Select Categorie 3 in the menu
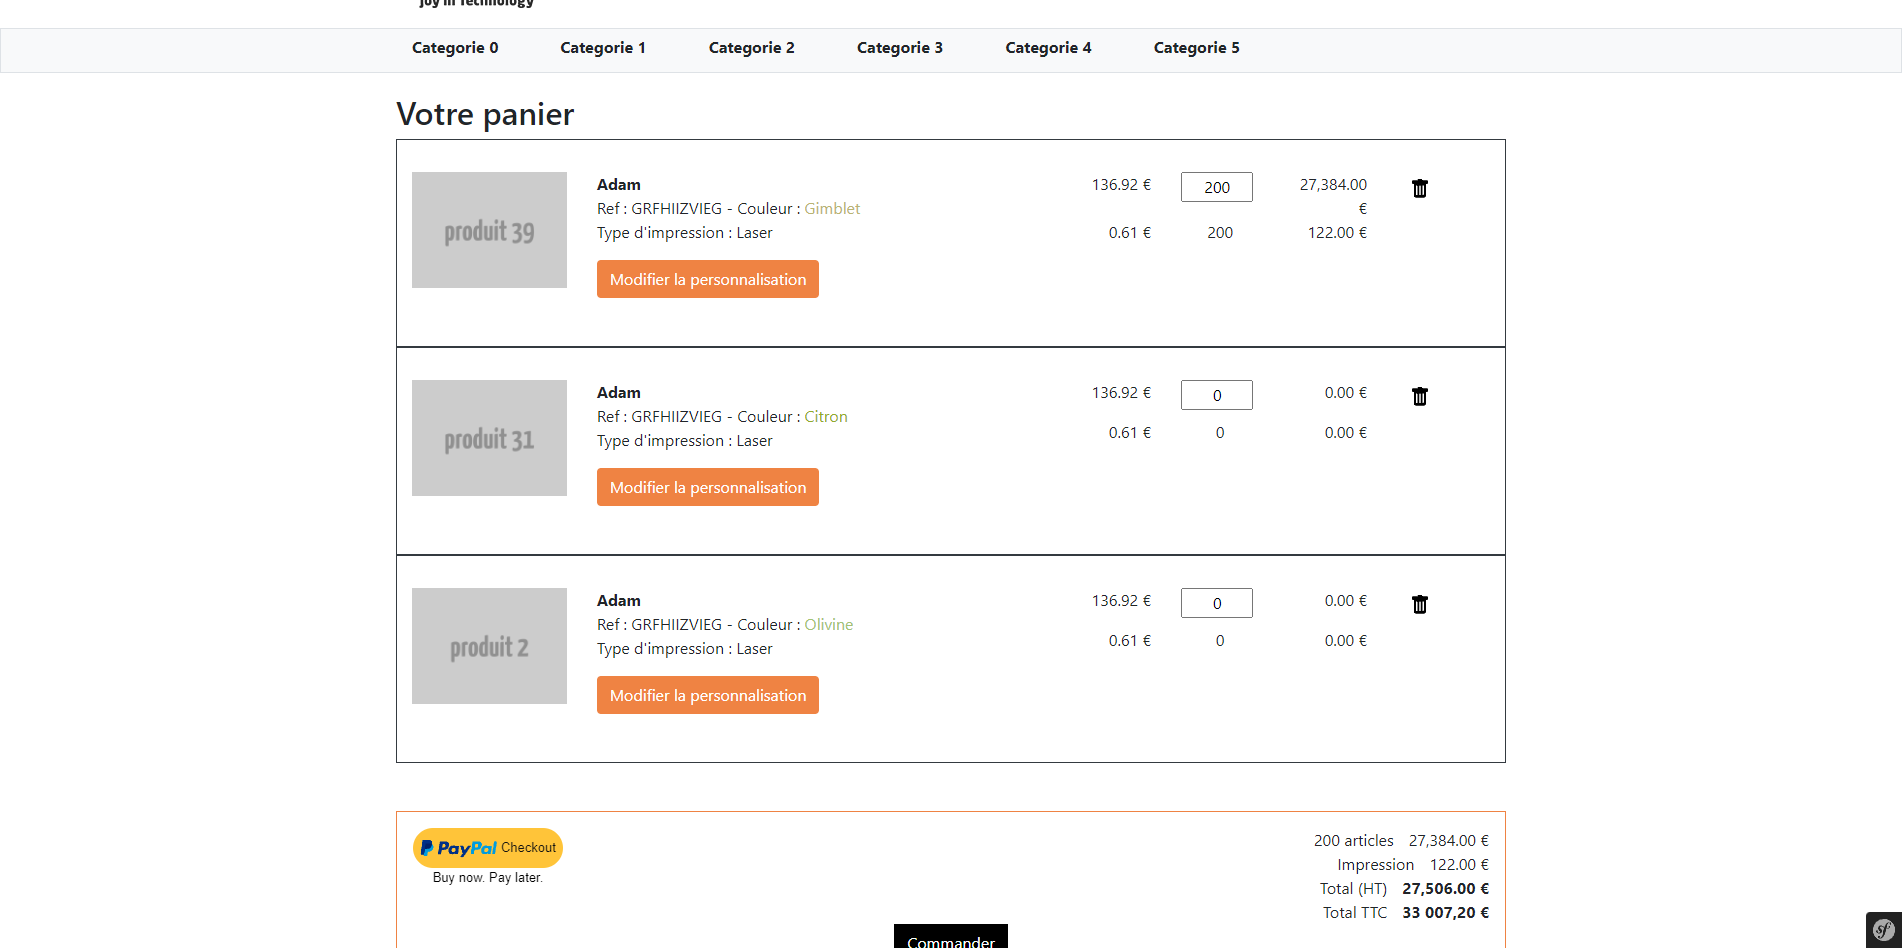This screenshot has width=1902, height=948. click(899, 47)
